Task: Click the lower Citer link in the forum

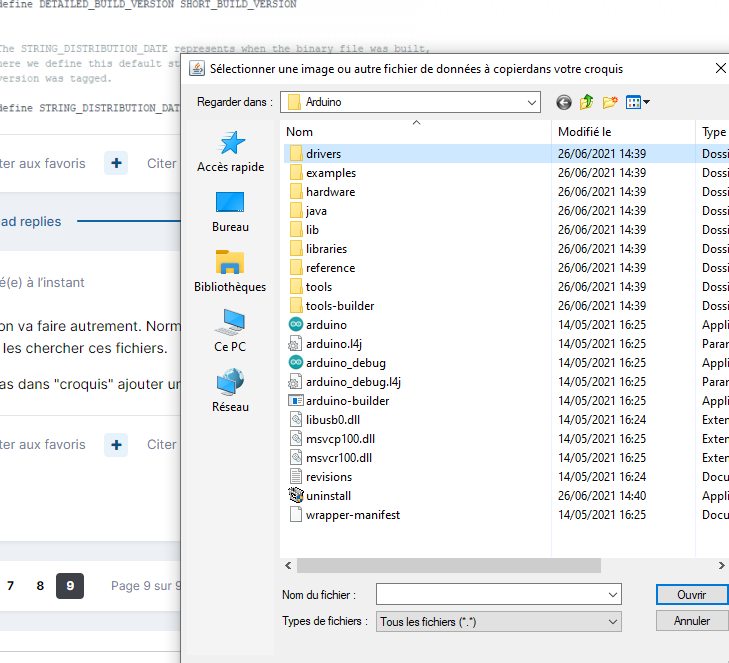Action: [161, 444]
